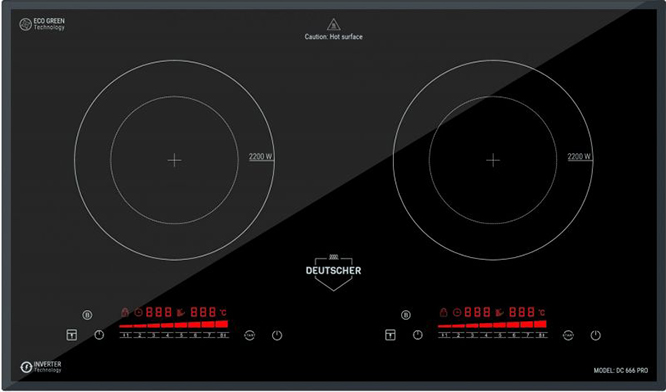Image resolution: width=666 pixels, height=392 pixels.
Task: Tap left zone round dial icon beside T box
Action: pyautogui.click(x=99, y=335)
